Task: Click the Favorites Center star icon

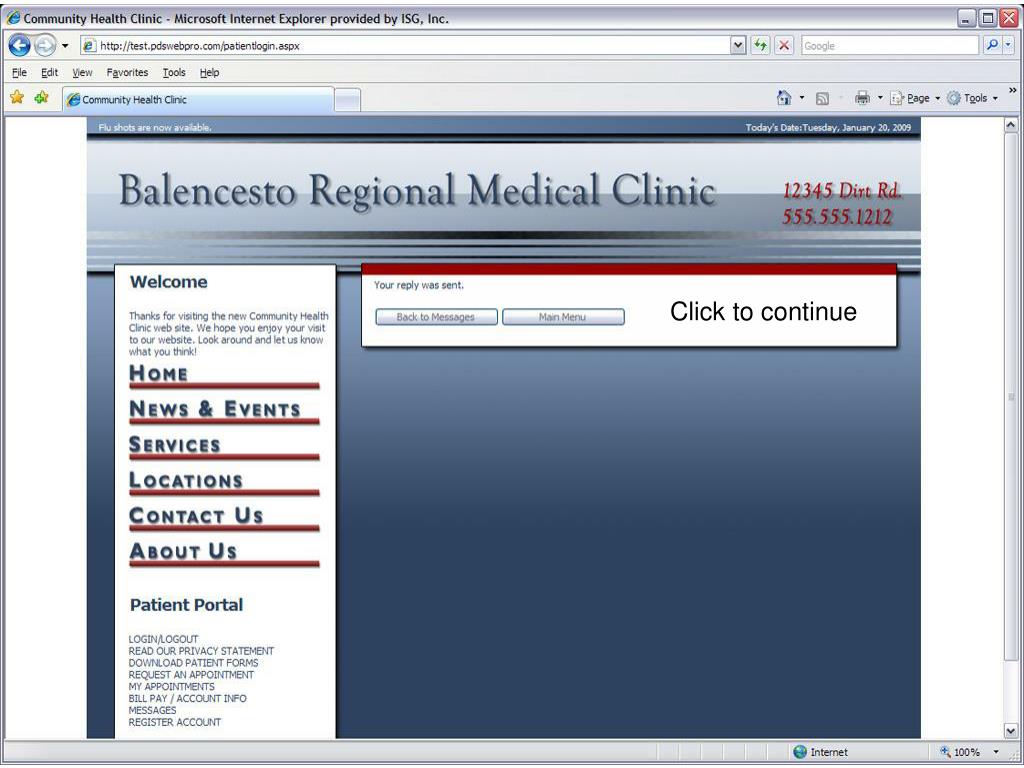Action: (x=17, y=98)
